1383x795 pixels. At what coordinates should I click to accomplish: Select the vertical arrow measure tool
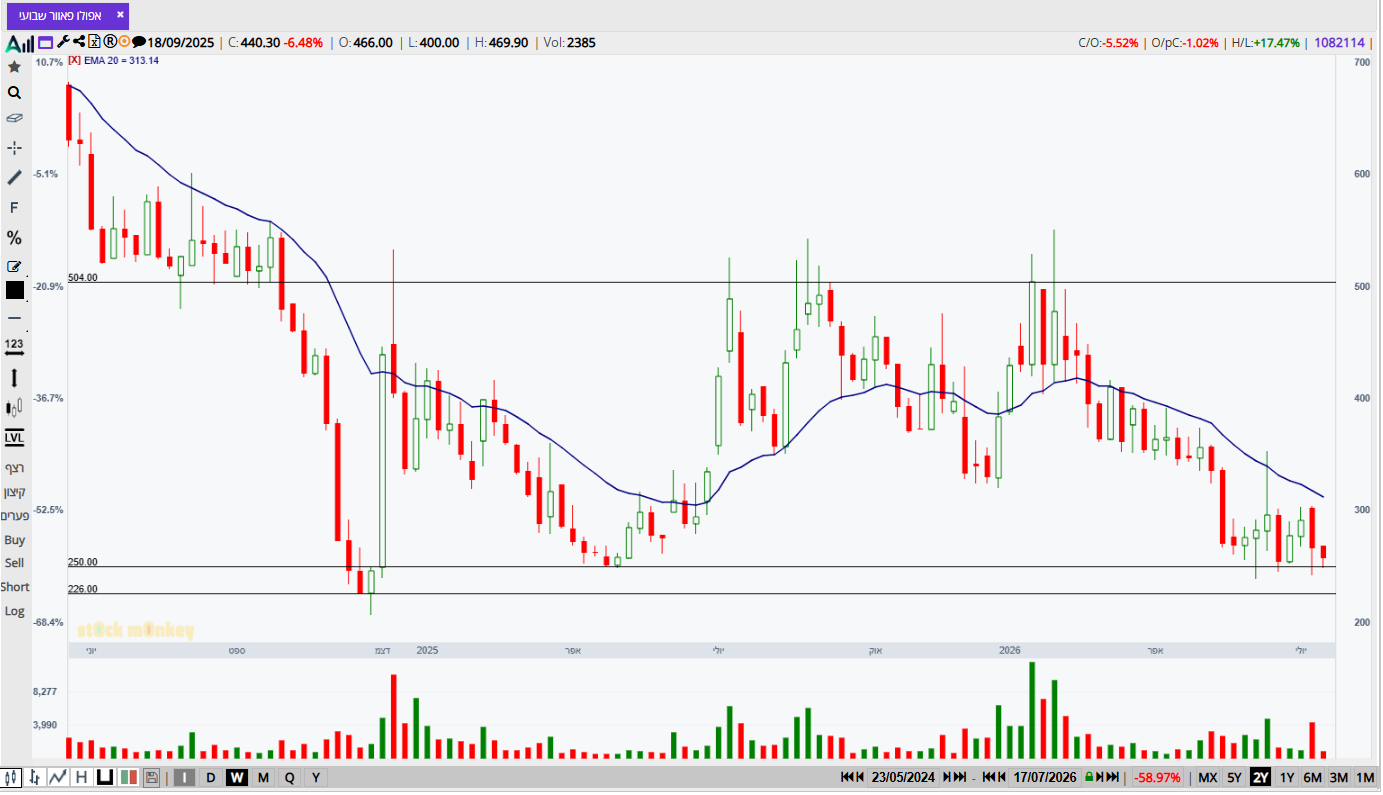pyautogui.click(x=14, y=378)
